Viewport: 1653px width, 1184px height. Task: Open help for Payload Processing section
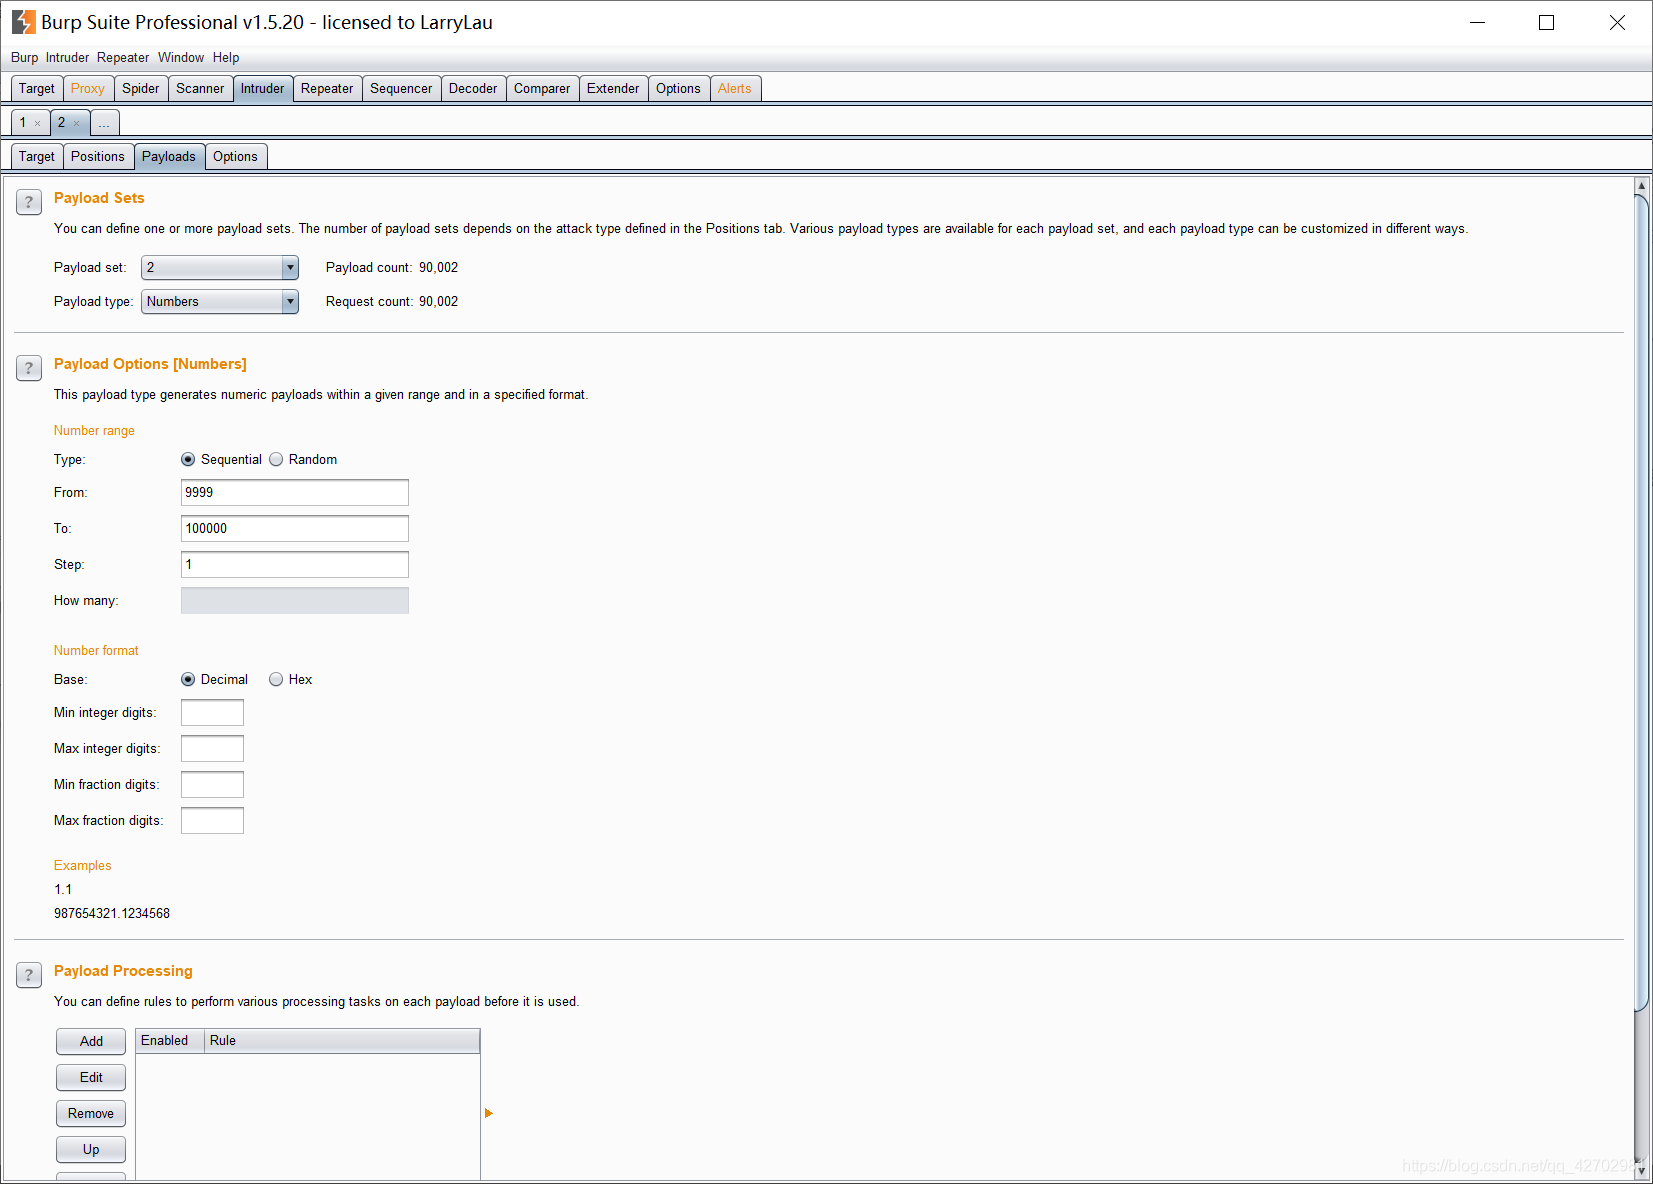pyautogui.click(x=29, y=975)
